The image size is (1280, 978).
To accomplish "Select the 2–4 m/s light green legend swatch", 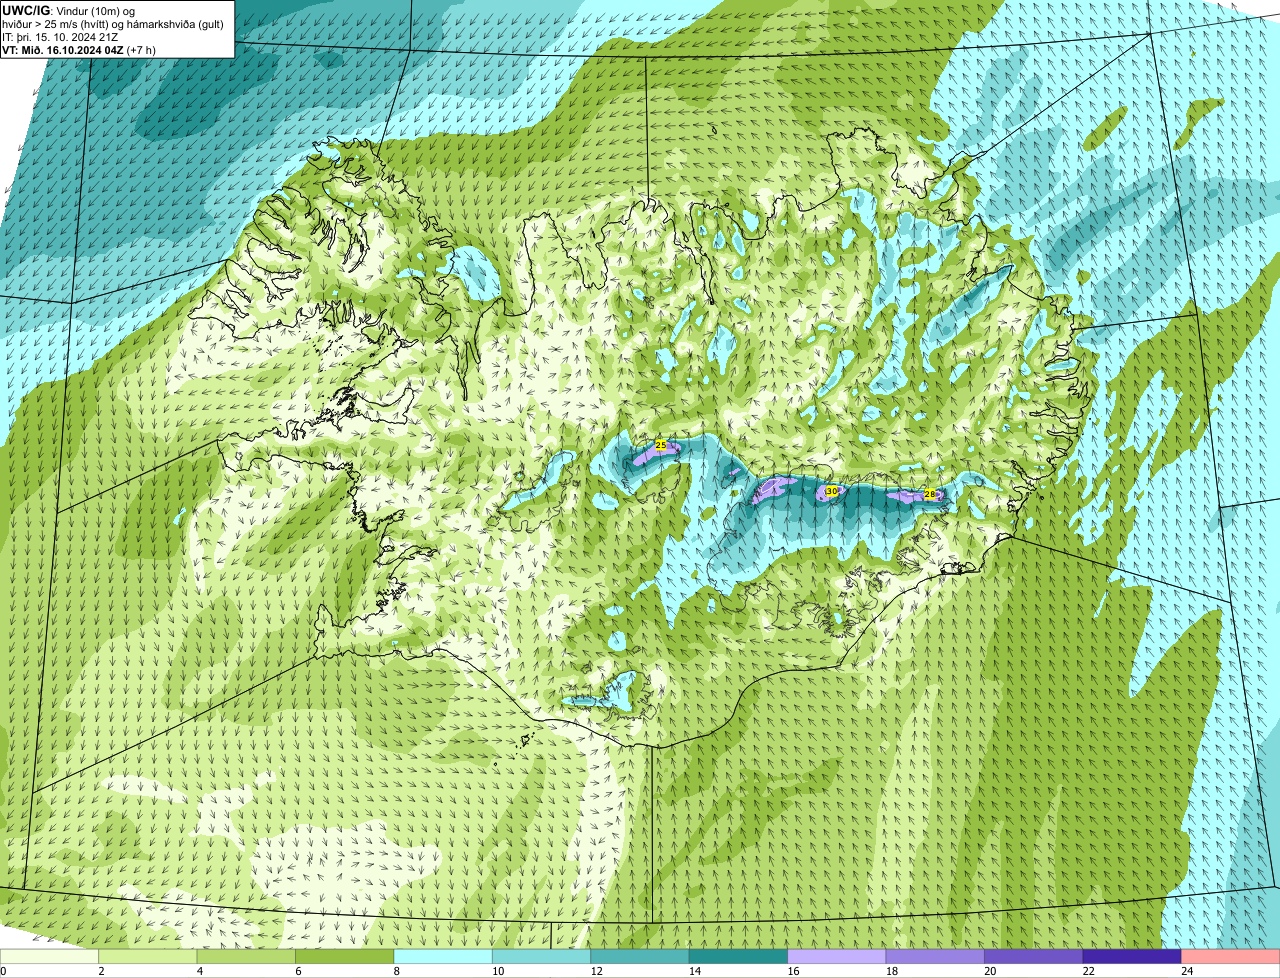I will [x=147, y=956].
